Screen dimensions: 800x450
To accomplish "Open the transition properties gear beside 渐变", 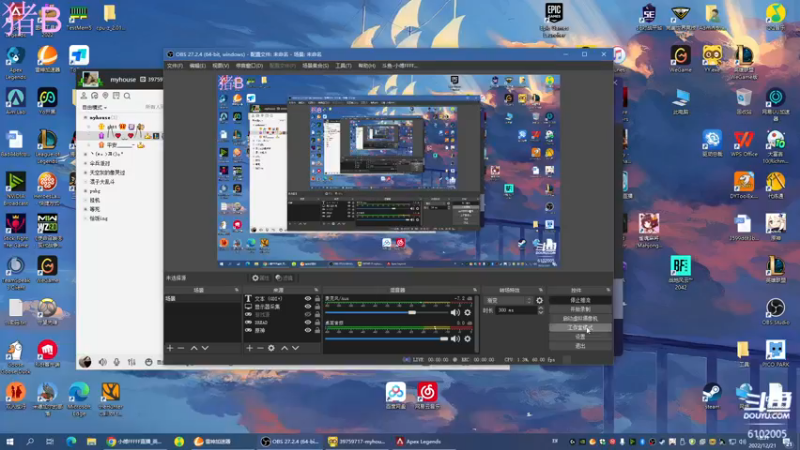I will (539, 301).
